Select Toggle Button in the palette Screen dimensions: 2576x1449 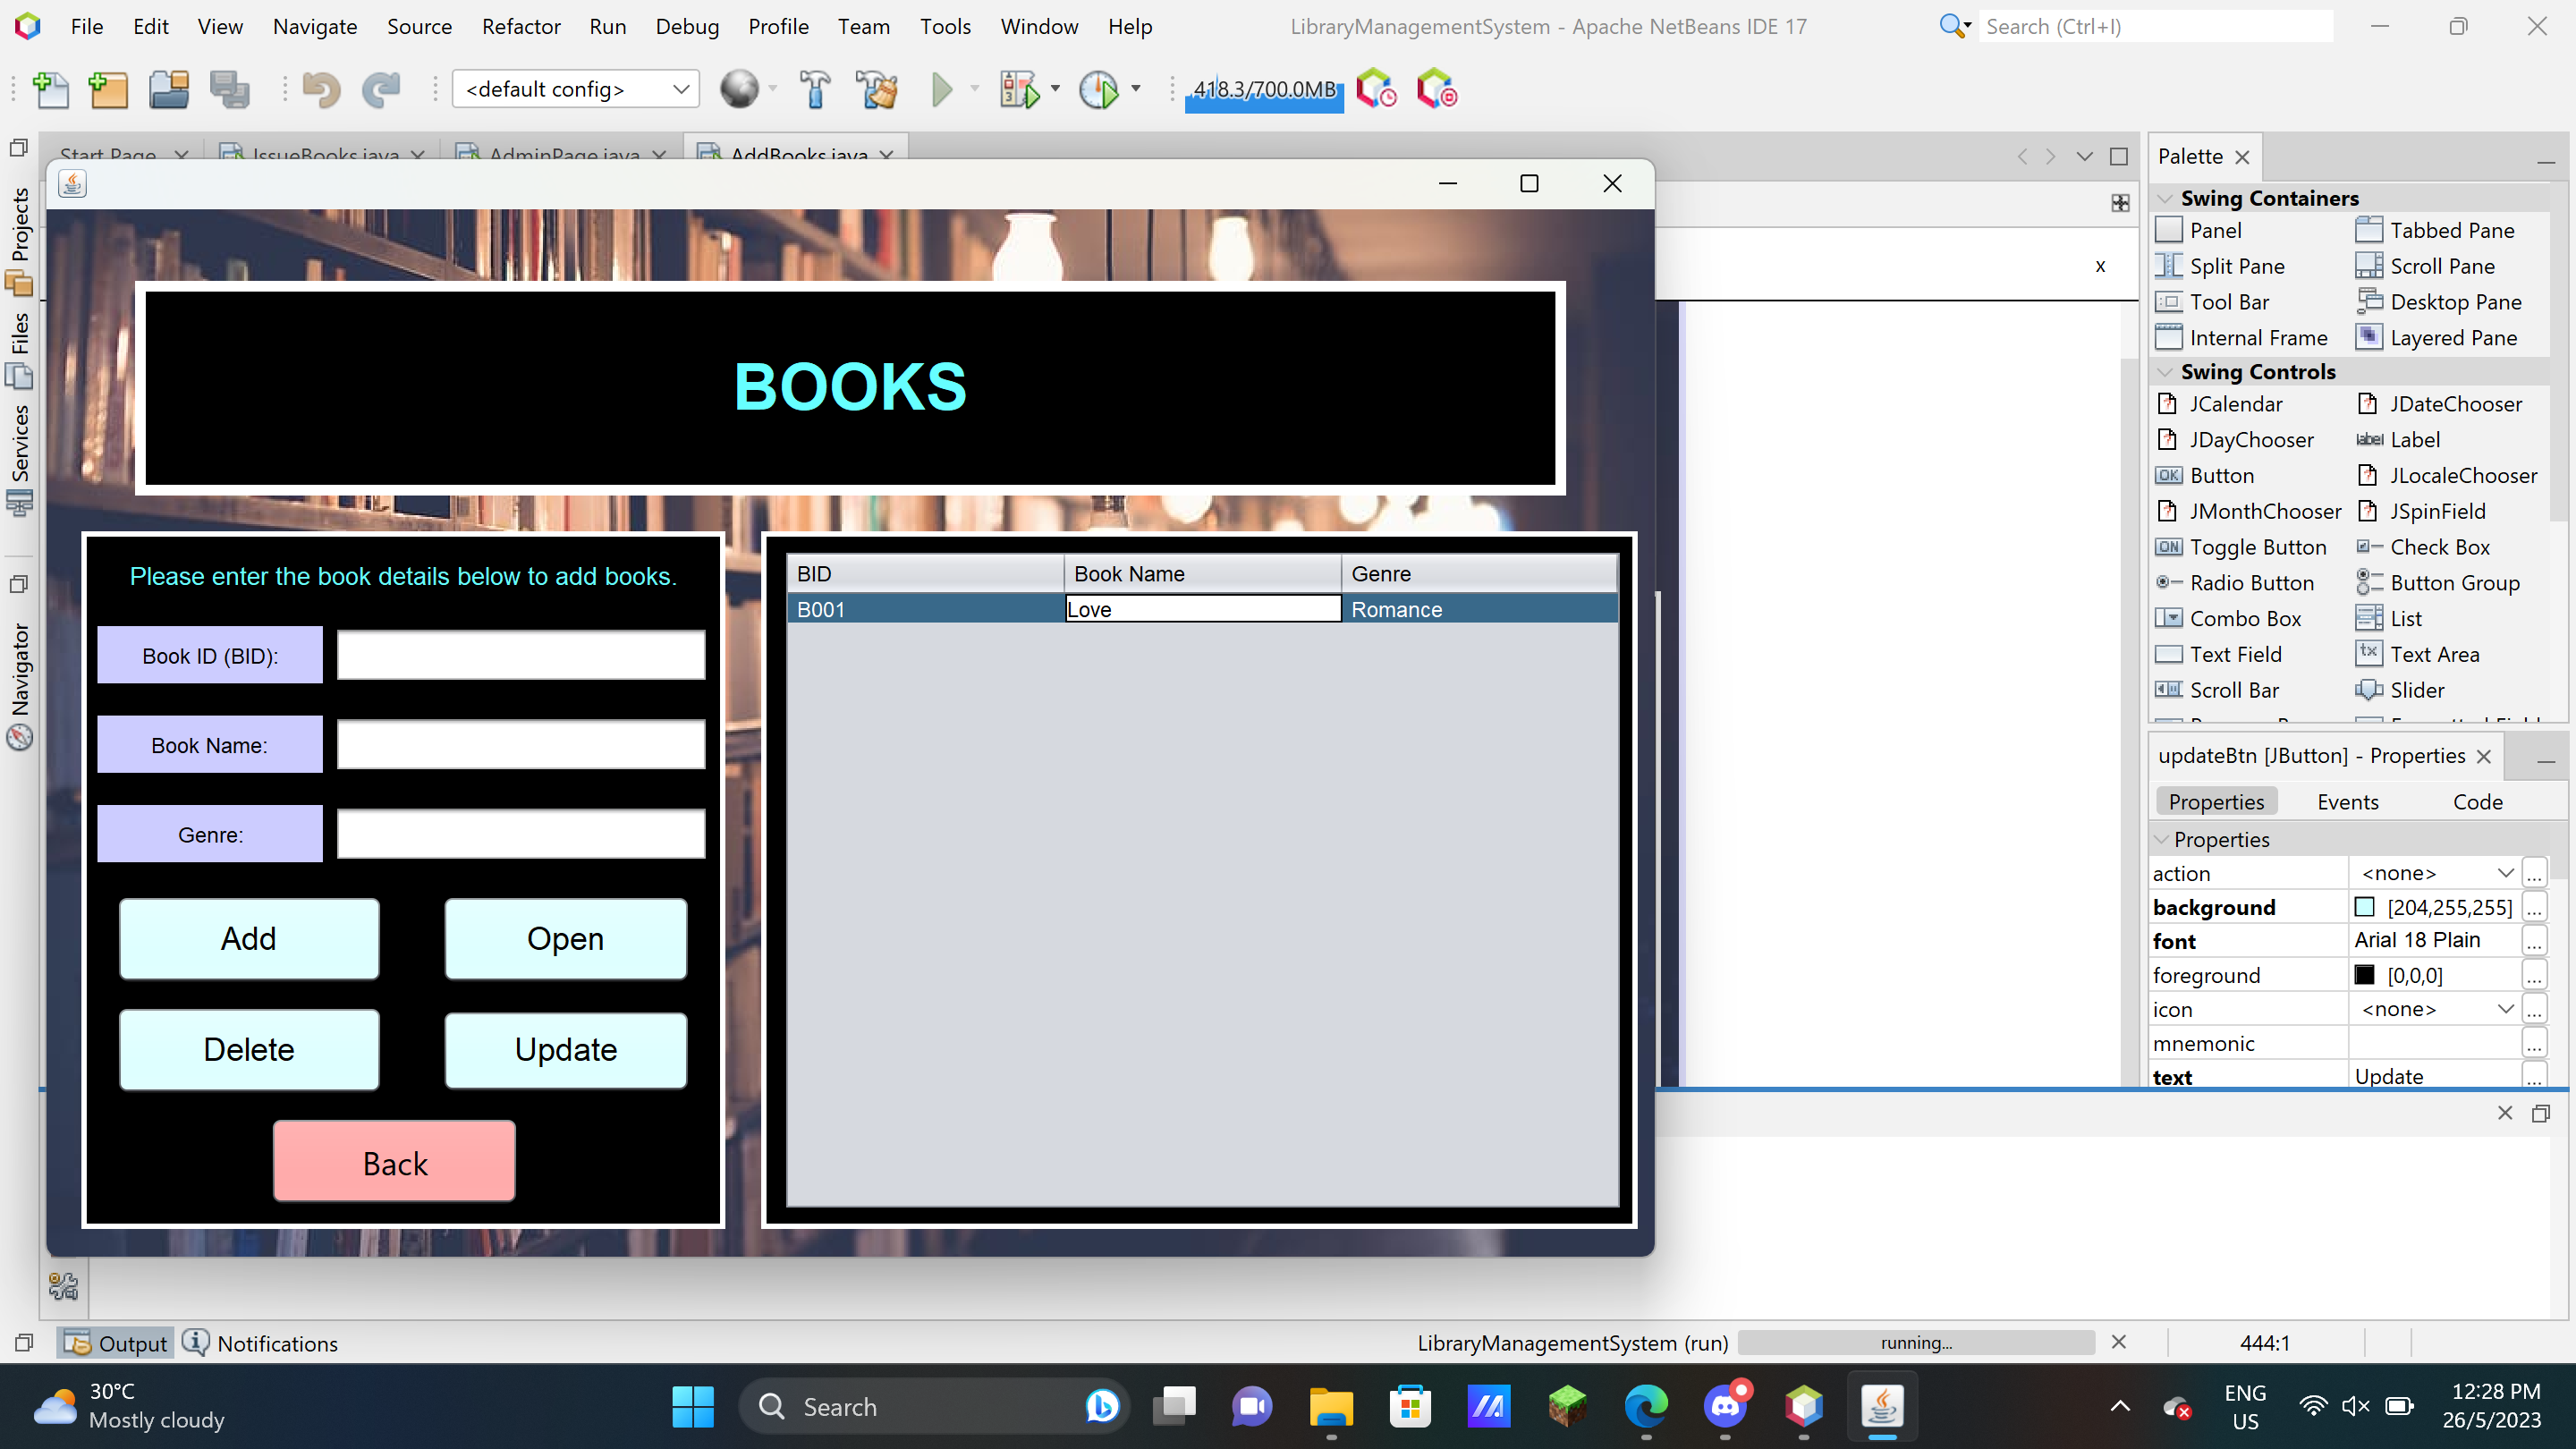click(2257, 547)
